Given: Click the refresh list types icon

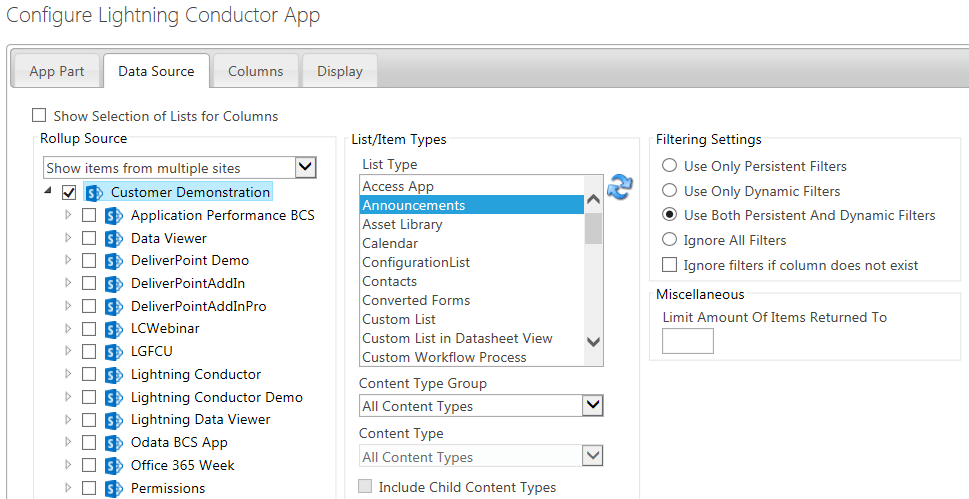Looking at the screenshot, I should [x=619, y=187].
